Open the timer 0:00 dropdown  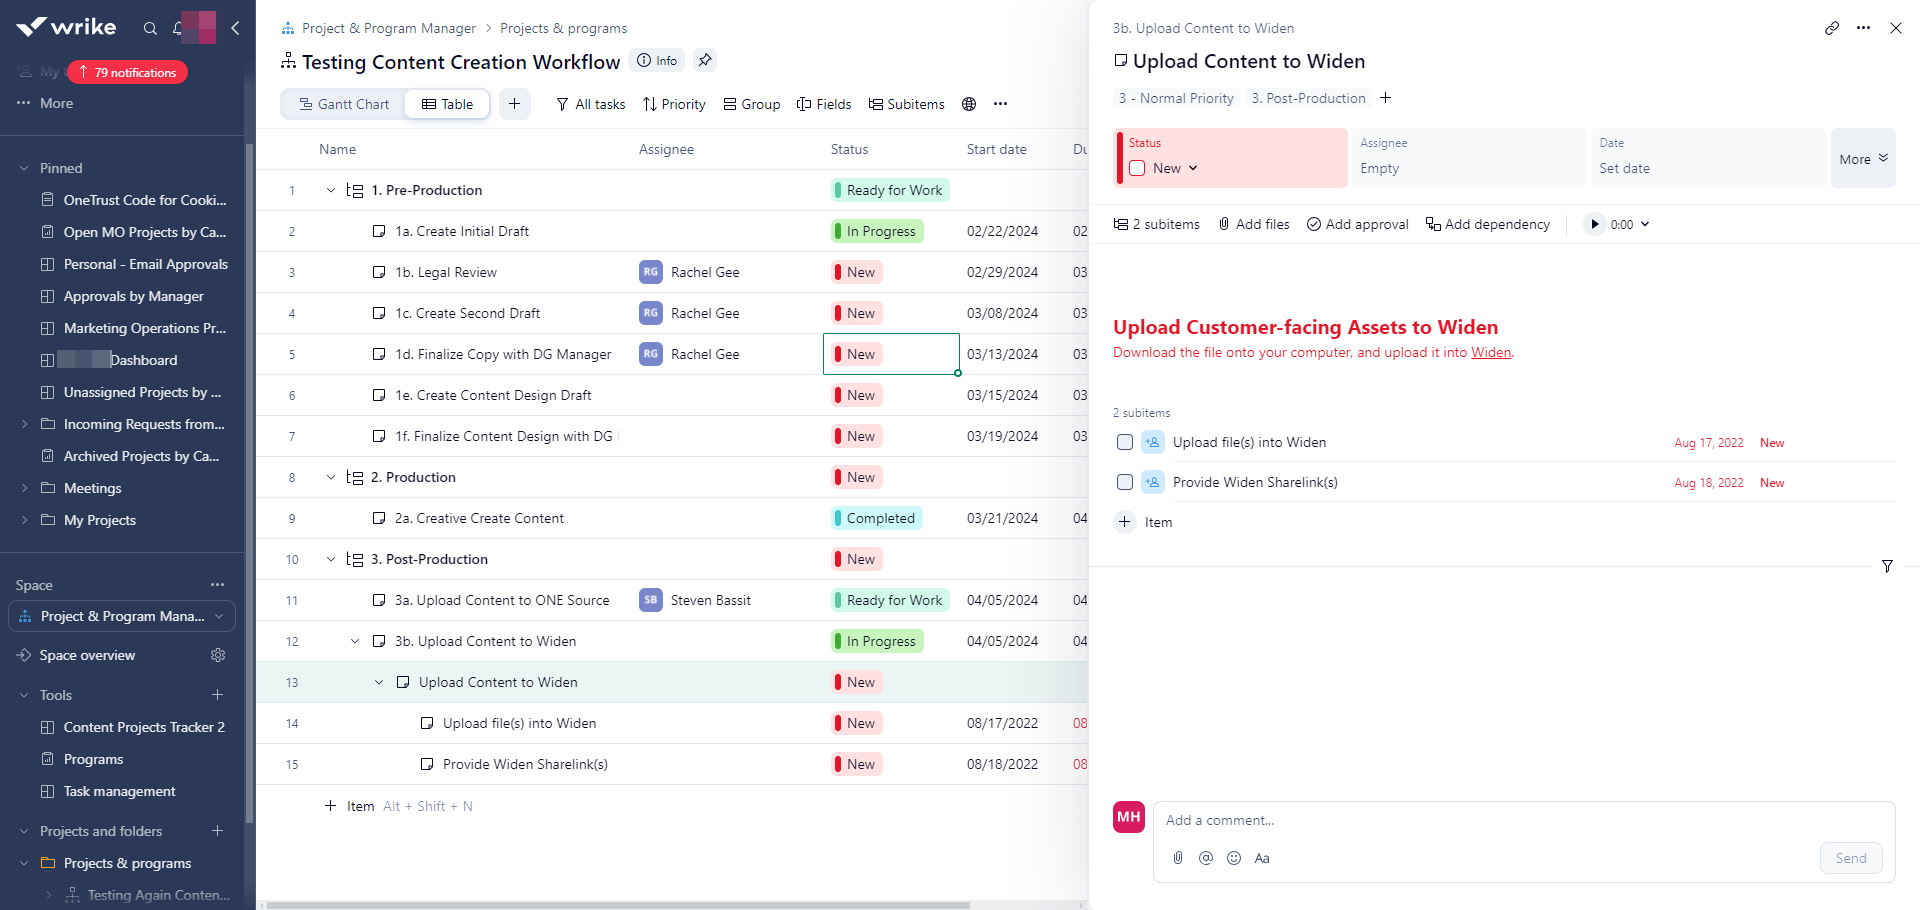[x=1630, y=224]
